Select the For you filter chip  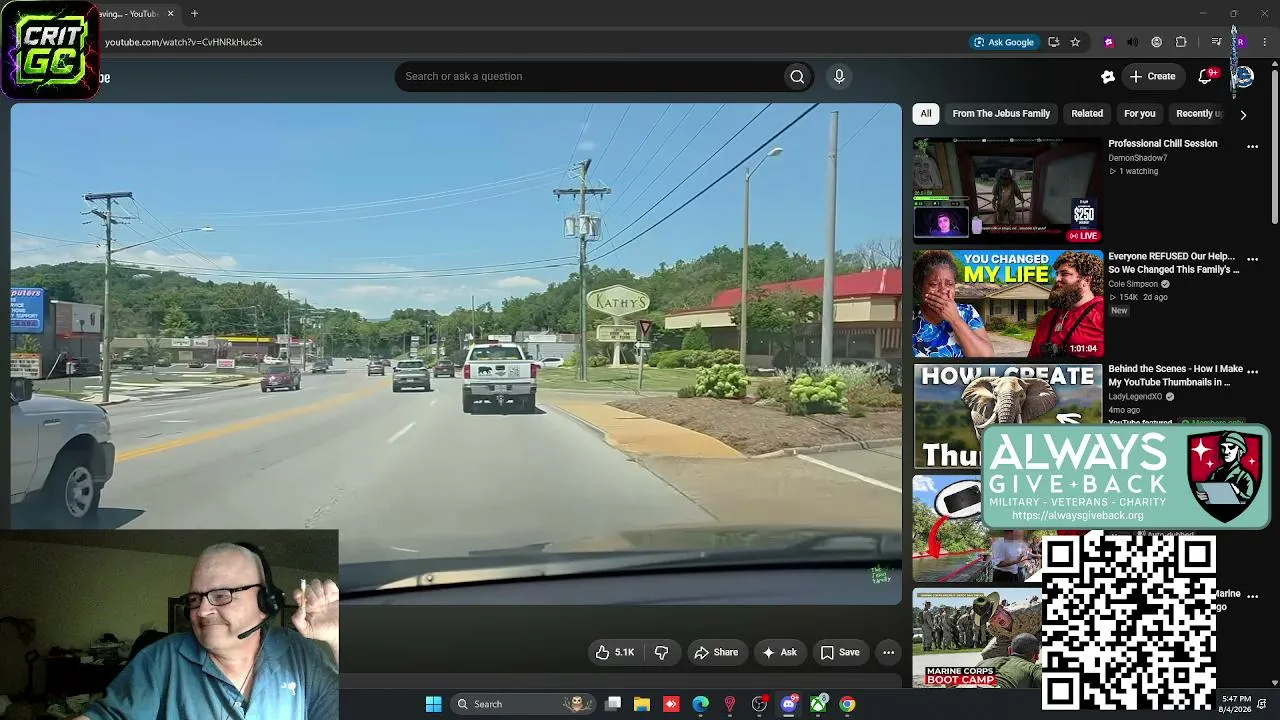(1139, 114)
